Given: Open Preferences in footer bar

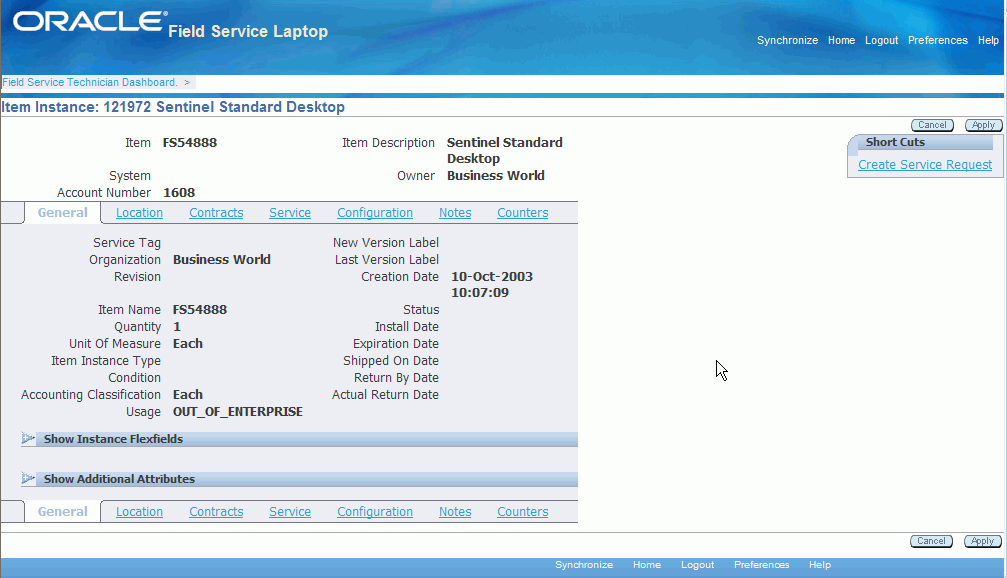Looking at the screenshot, I should (762, 565).
